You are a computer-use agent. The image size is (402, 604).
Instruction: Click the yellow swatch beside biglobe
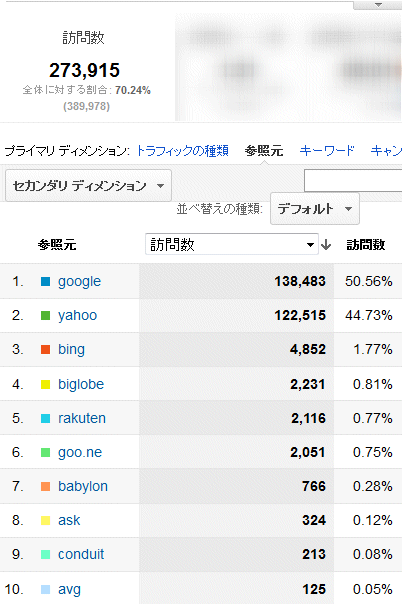pyautogui.click(x=45, y=384)
